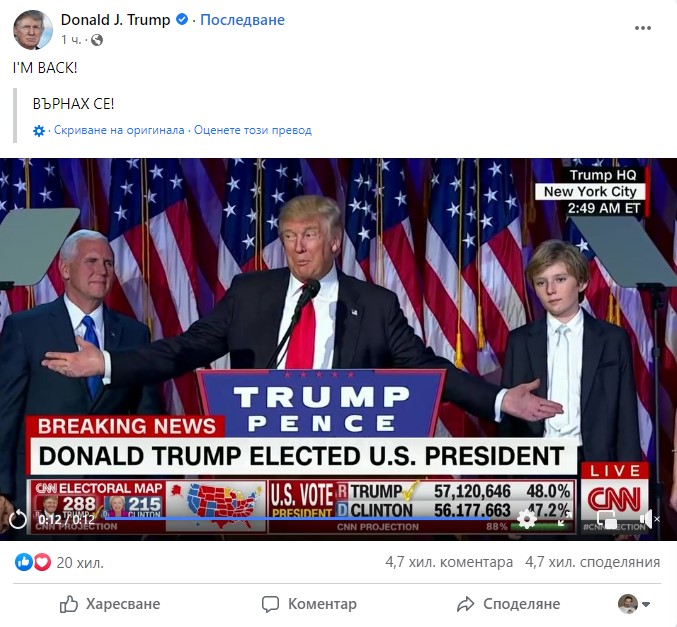Screen dimensions: 677x627
Task: Follow the page via Последване link
Action: (x=242, y=20)
